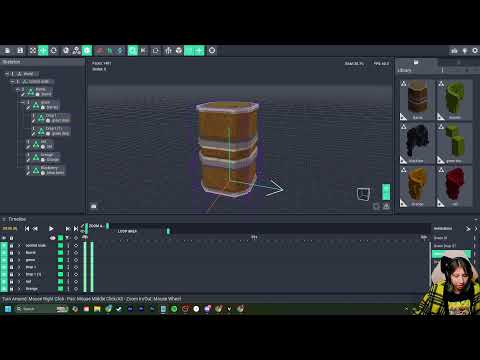Click the cube icon in top toolbar
This screenshot has height=360, width=480.
[179, 51]
